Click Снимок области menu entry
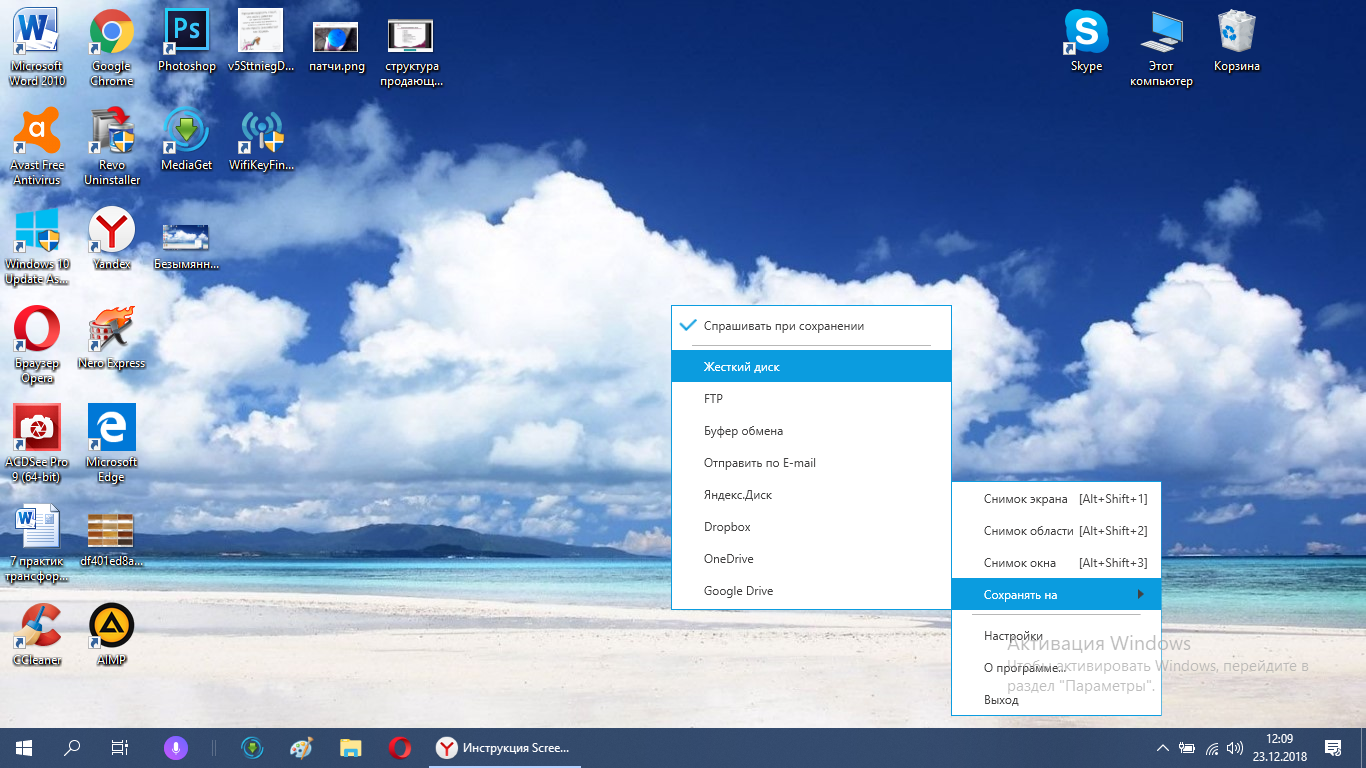This screenshot has height=768, width=1366. (1056, 530)
